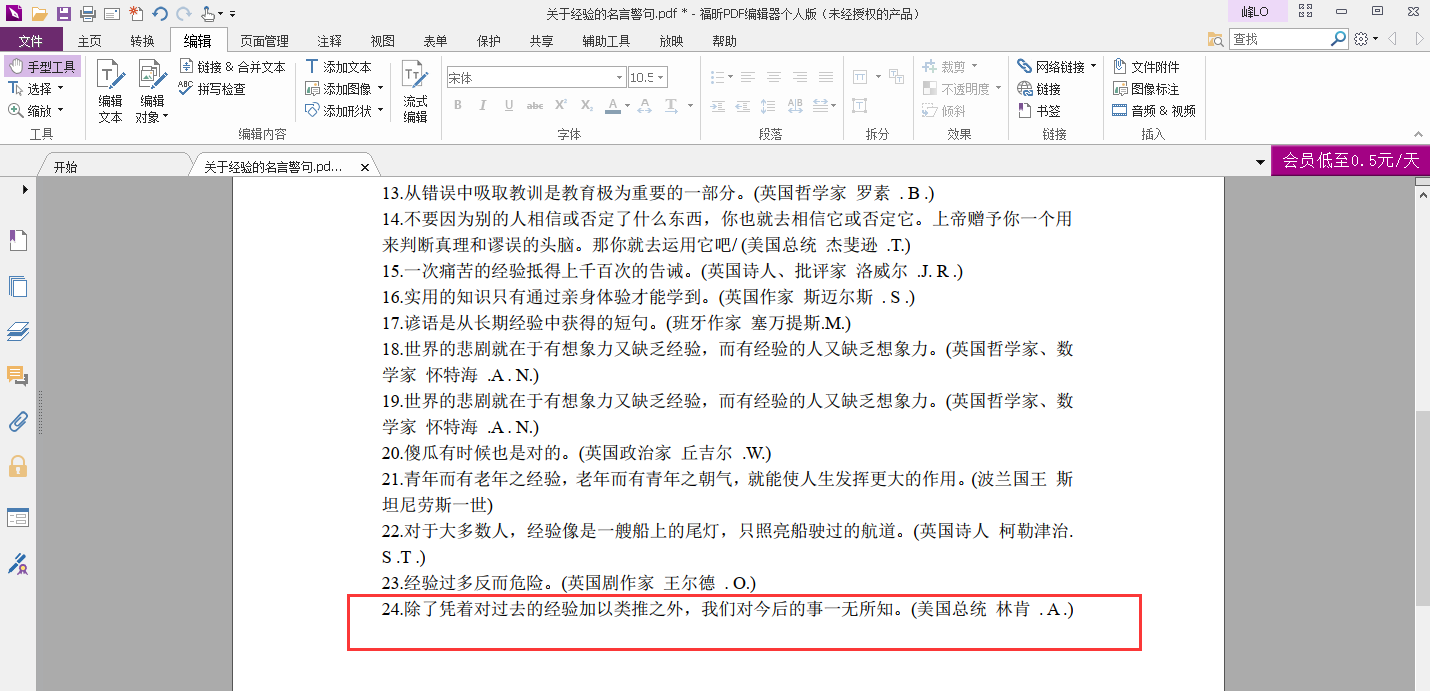
Task: Toggle strikethrough formatting button
Action: 535,105
